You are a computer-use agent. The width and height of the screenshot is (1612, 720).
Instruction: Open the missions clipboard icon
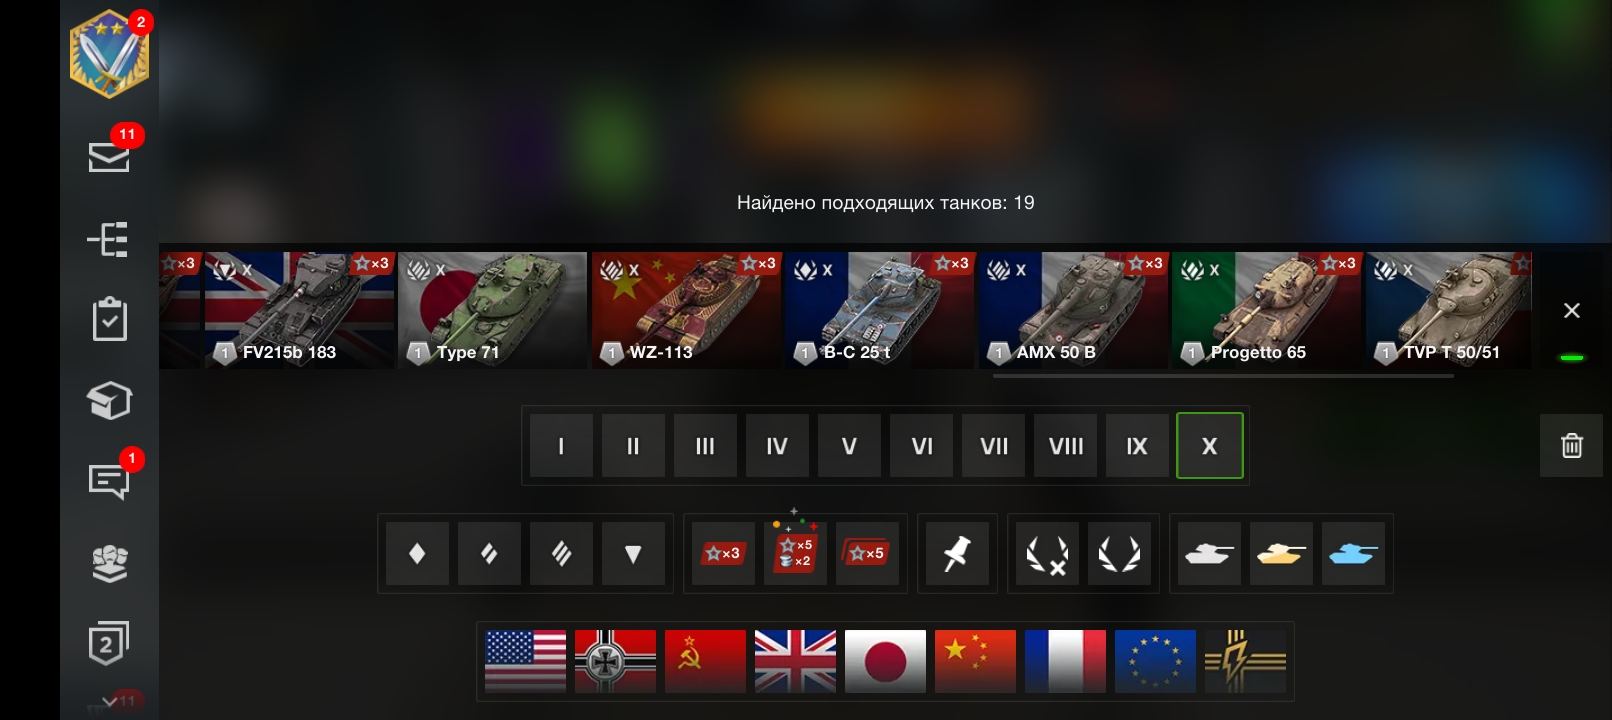click(x=109, y=319)
